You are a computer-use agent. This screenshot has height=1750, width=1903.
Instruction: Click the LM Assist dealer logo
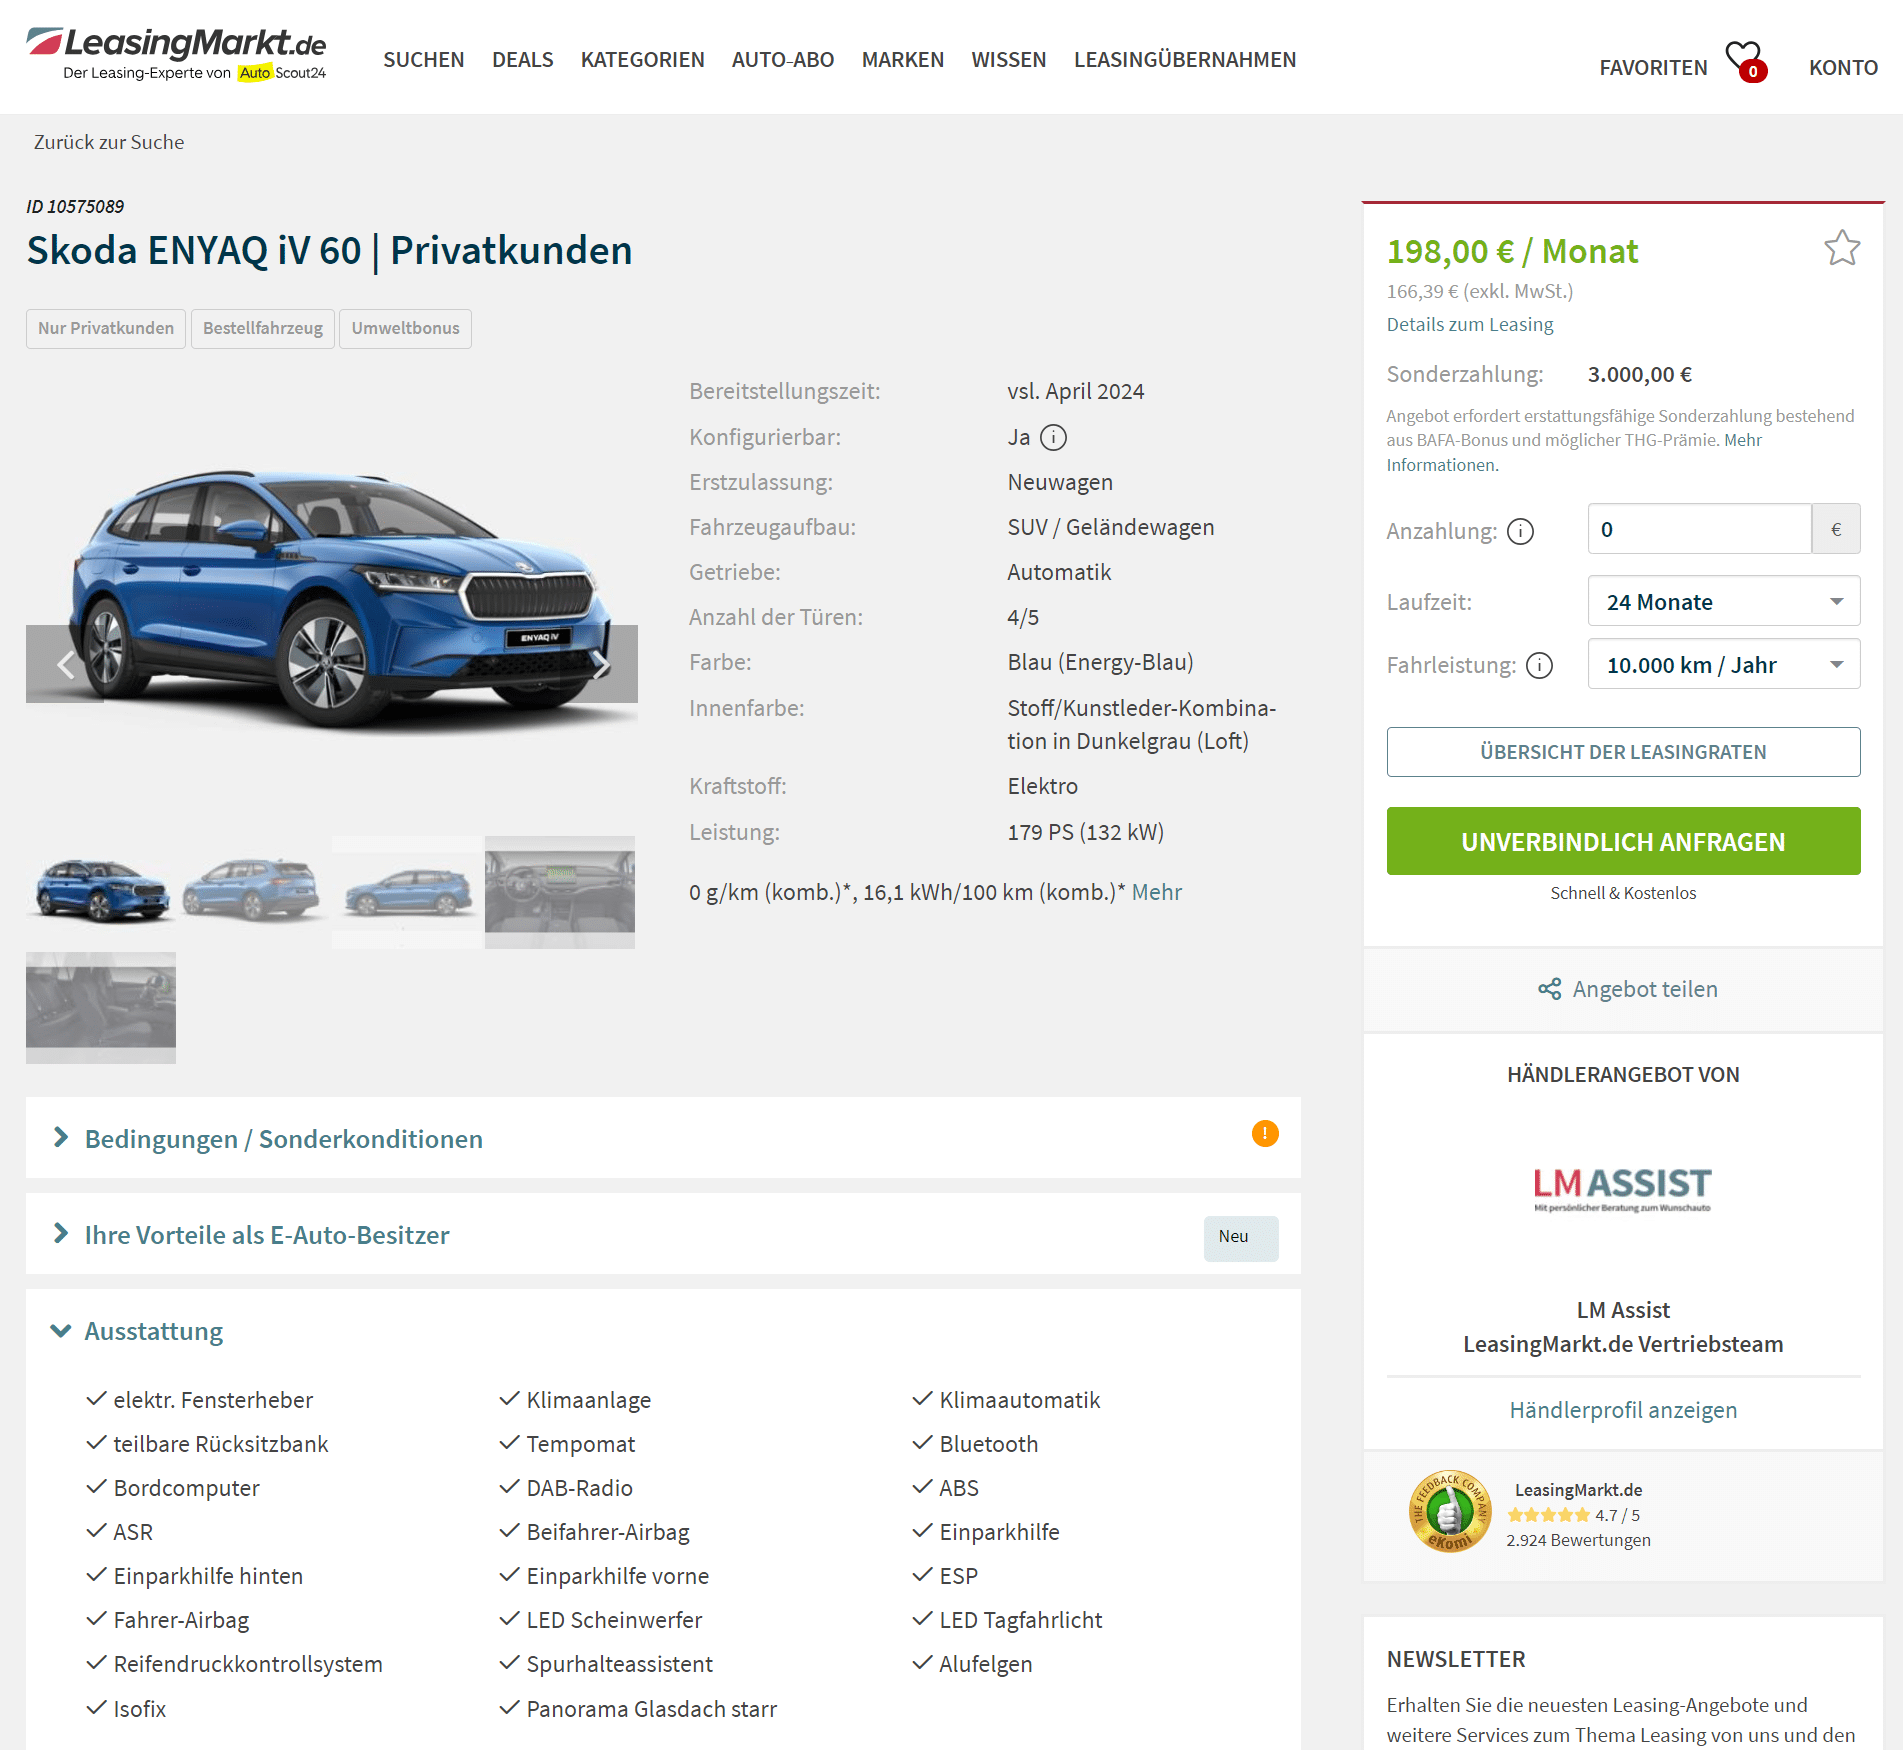(1622, 1188)
